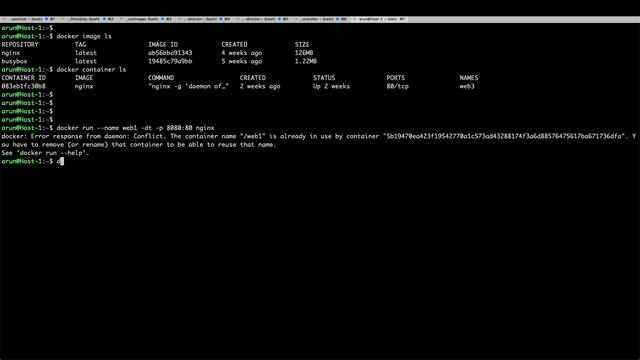
Task: Click '4 weeks ago' created value
Action: click(242, 53)
